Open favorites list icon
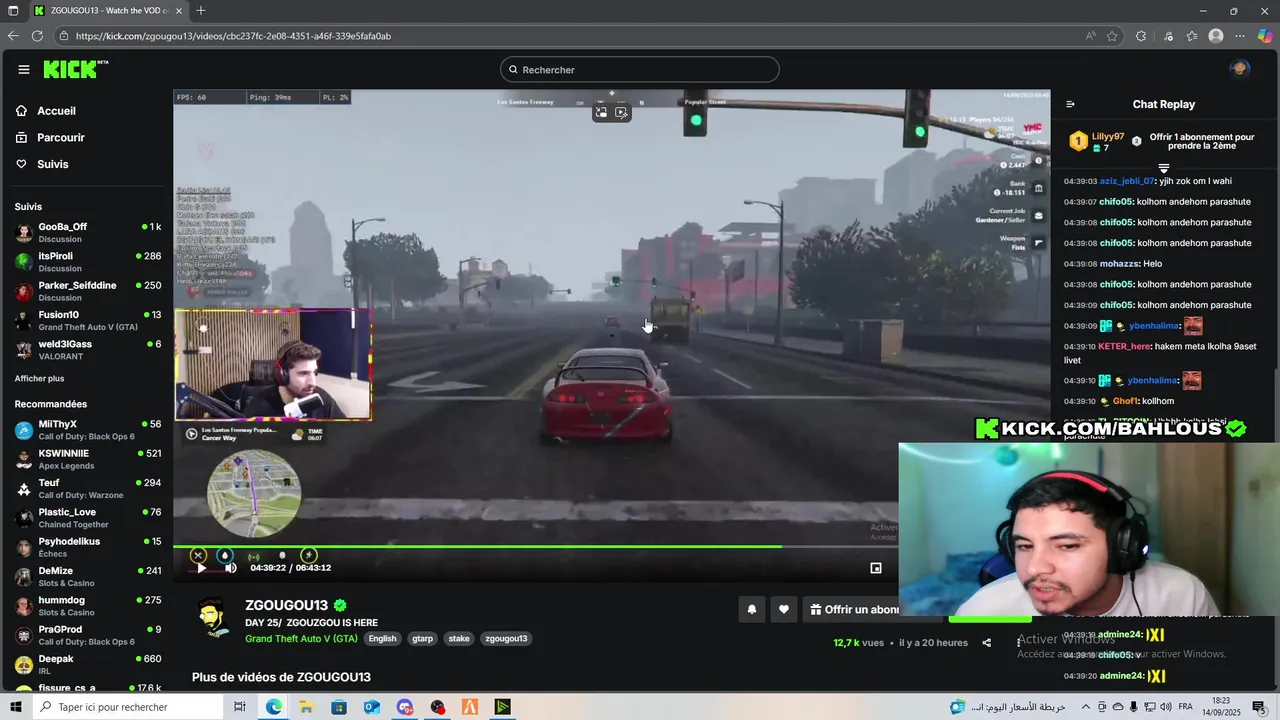 pyautogui.click(x=1192, y=36)
